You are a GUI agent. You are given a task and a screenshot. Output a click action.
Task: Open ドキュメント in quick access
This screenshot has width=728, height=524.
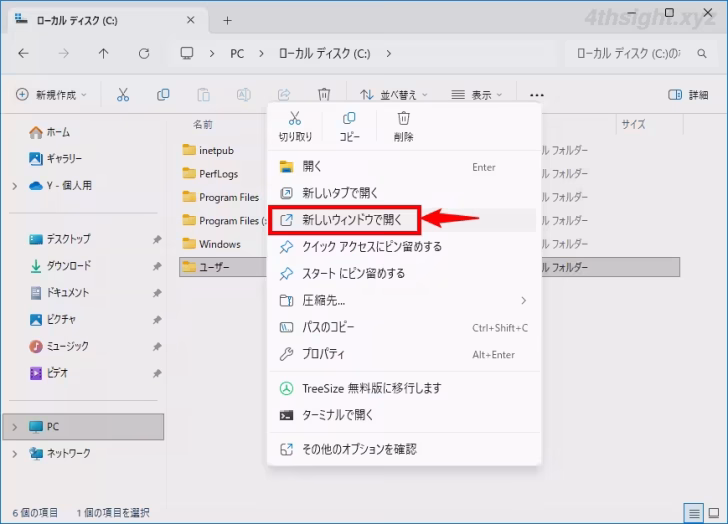59,293
